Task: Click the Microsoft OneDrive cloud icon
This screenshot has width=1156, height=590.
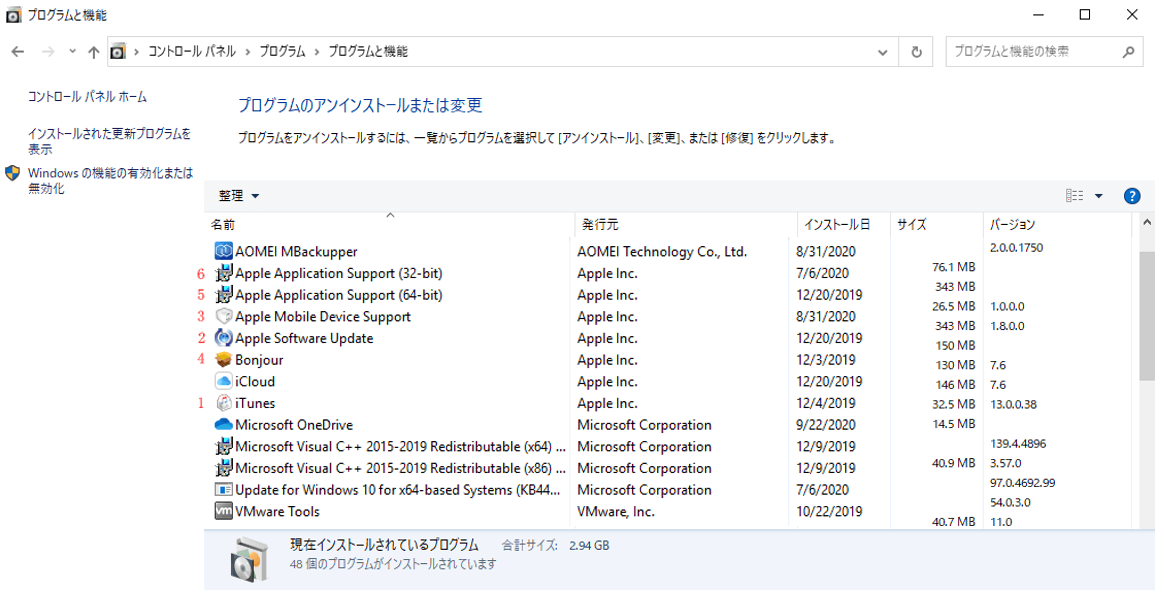Action: [x=224, y=425]
